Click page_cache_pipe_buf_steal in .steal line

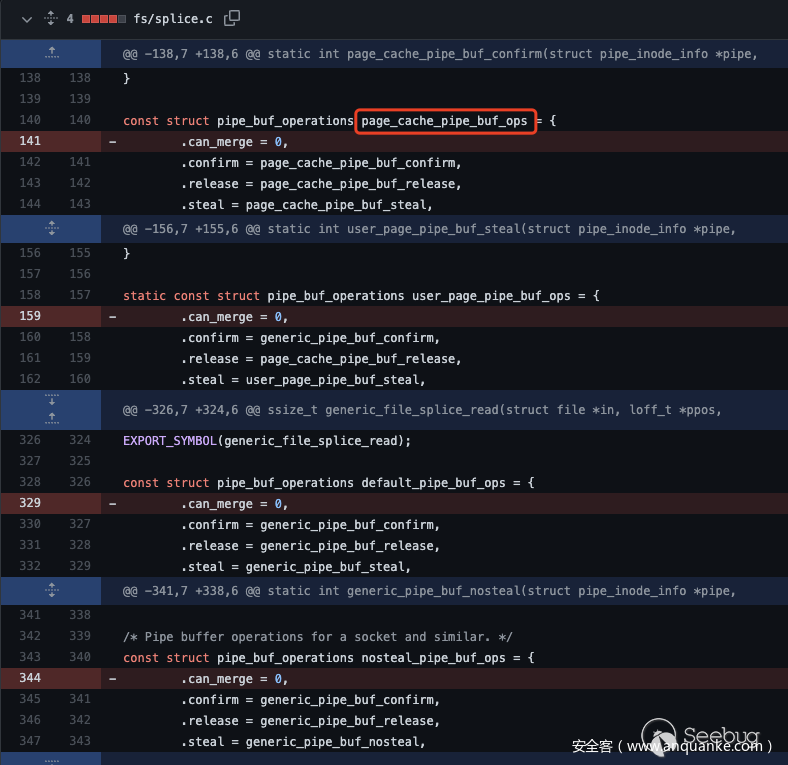click(x=335, y=205)
